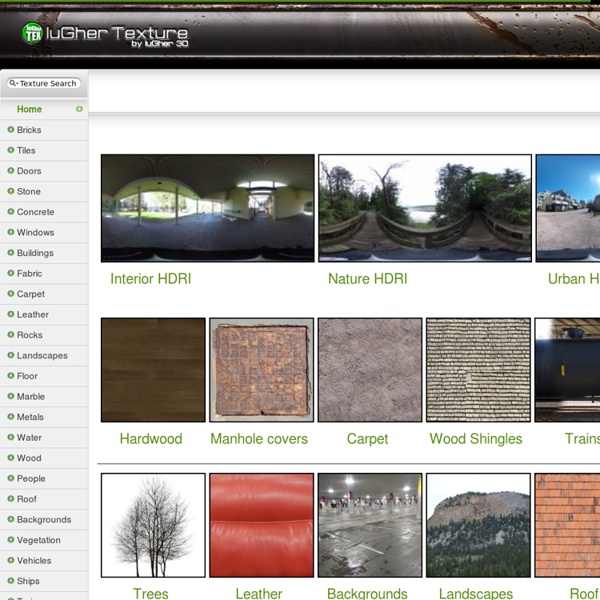This screenshot has height=600, width=600.
Task: Click Landscapes in the sidebar menu
Action: [x=42, y=356]
